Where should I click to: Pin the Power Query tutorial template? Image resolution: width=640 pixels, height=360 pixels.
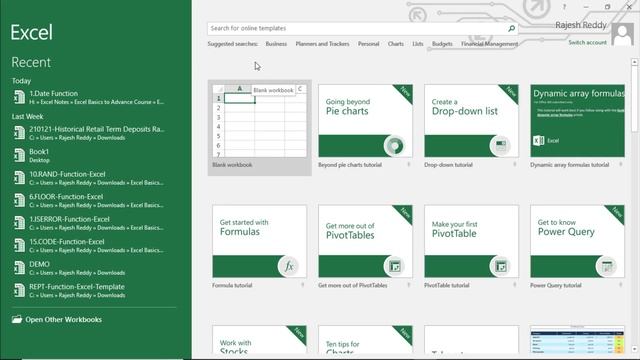pyautogui.click(x=621, y=285)
